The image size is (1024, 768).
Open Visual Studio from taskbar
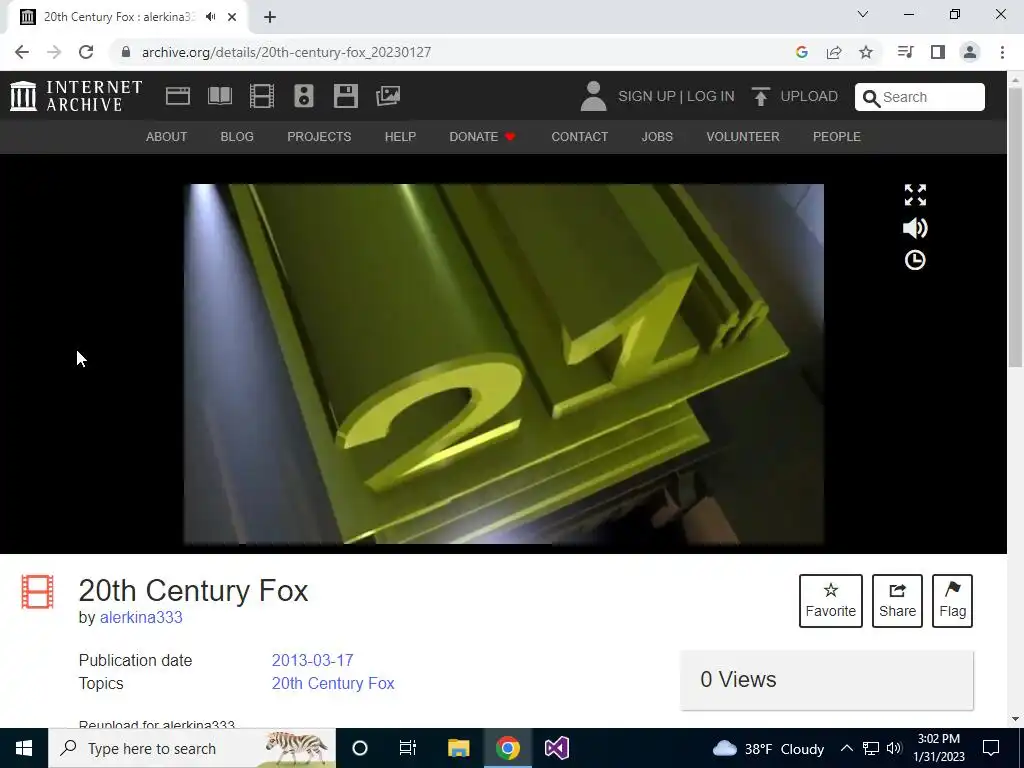tap(557, 748)
